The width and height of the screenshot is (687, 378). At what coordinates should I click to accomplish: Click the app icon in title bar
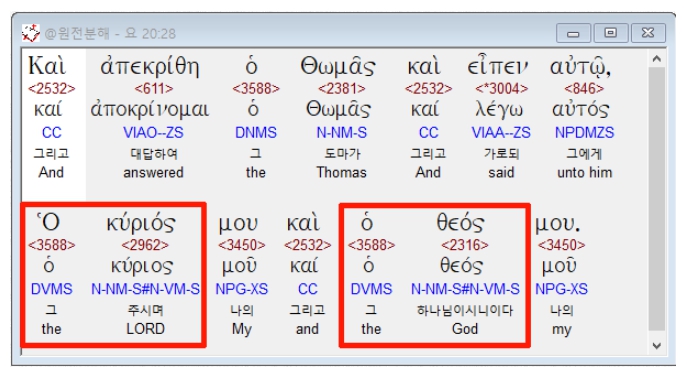[31, 33]
